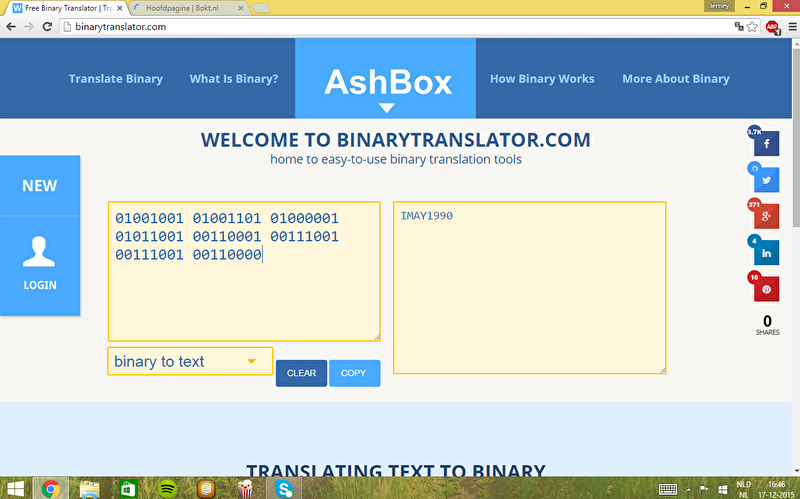Open on-screen keyboard tray icon
The width and height of the screenshot is (800, 499).
click(x=667, y=489)
